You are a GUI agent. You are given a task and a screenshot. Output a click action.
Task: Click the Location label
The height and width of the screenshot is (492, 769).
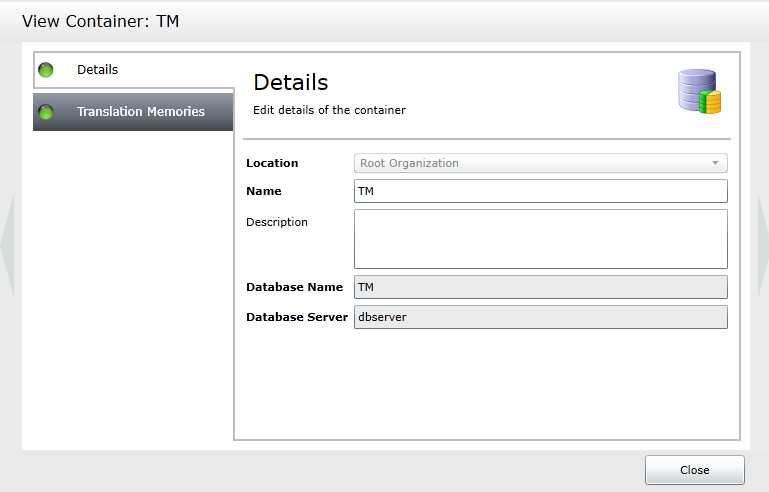(272, 163)
